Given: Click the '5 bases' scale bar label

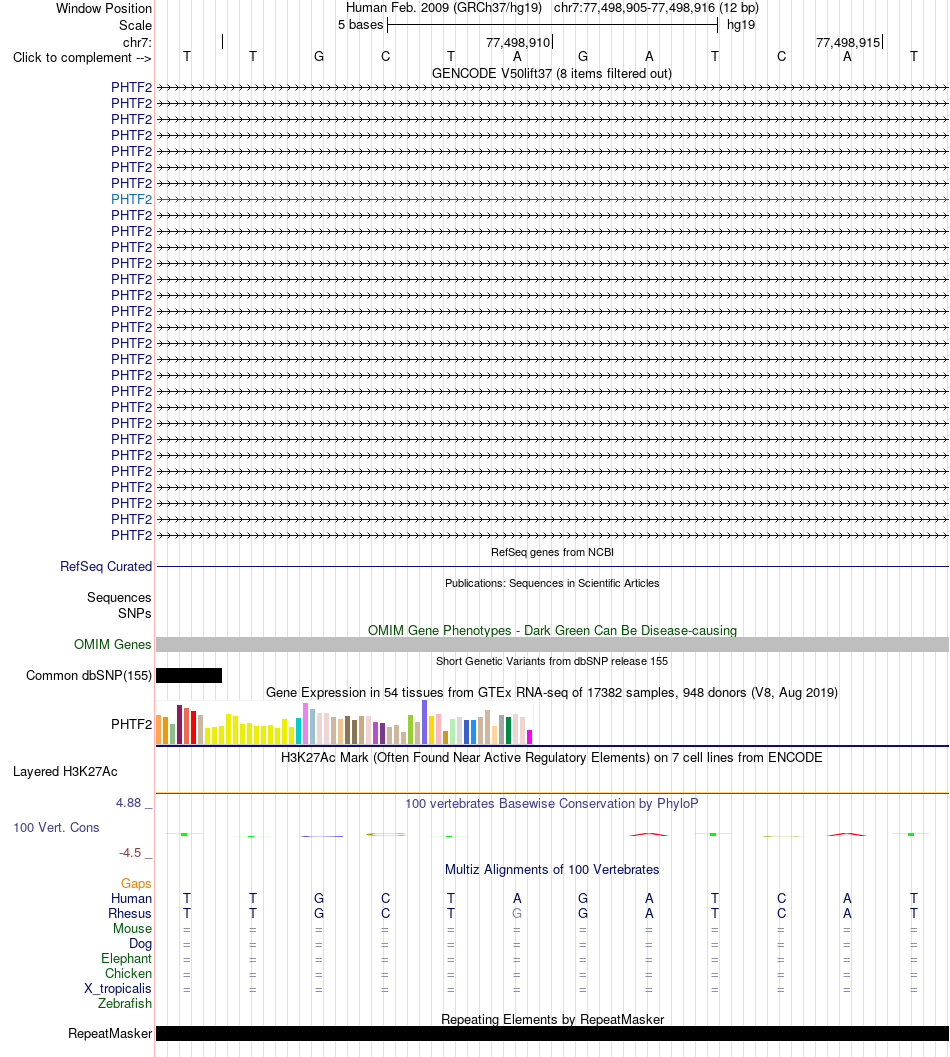Looking at the screenshot, I should pos(361,25).
